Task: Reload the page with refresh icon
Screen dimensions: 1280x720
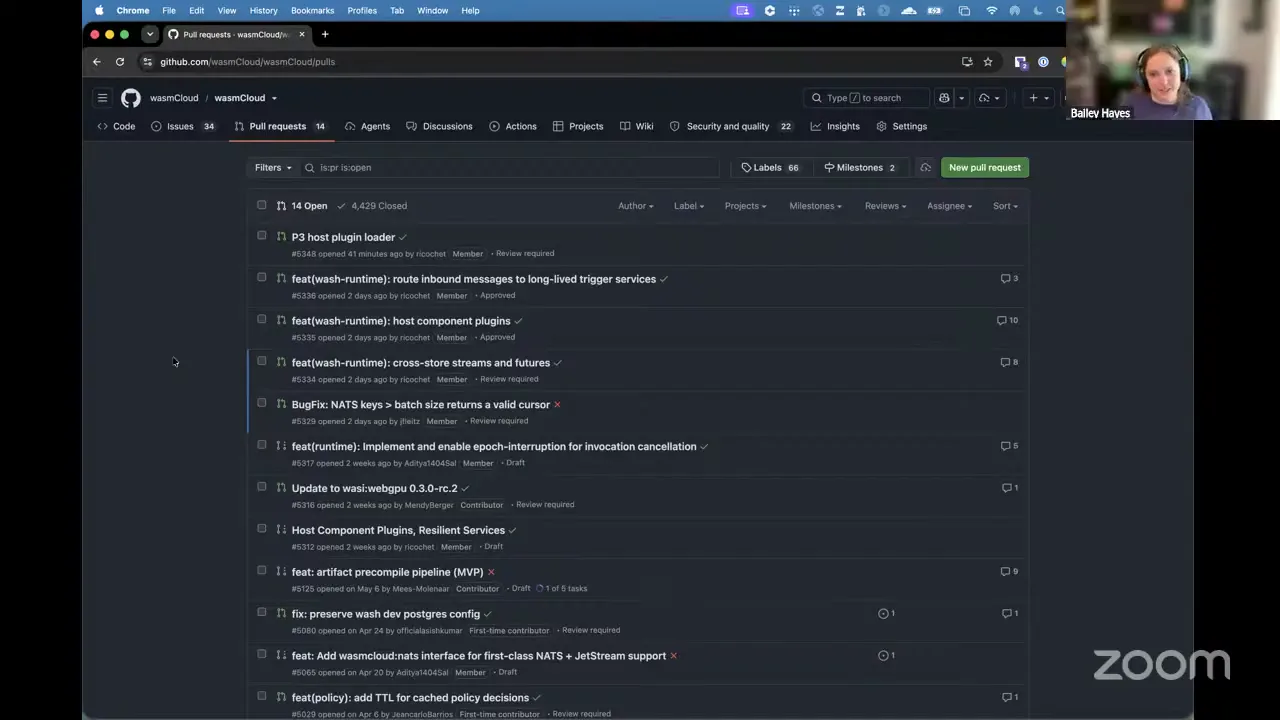Action: (x=120, y=62)
